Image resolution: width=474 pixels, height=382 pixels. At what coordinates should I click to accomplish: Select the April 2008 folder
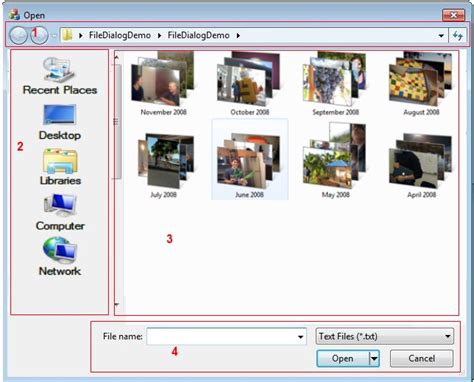click(x=421, y=166)
